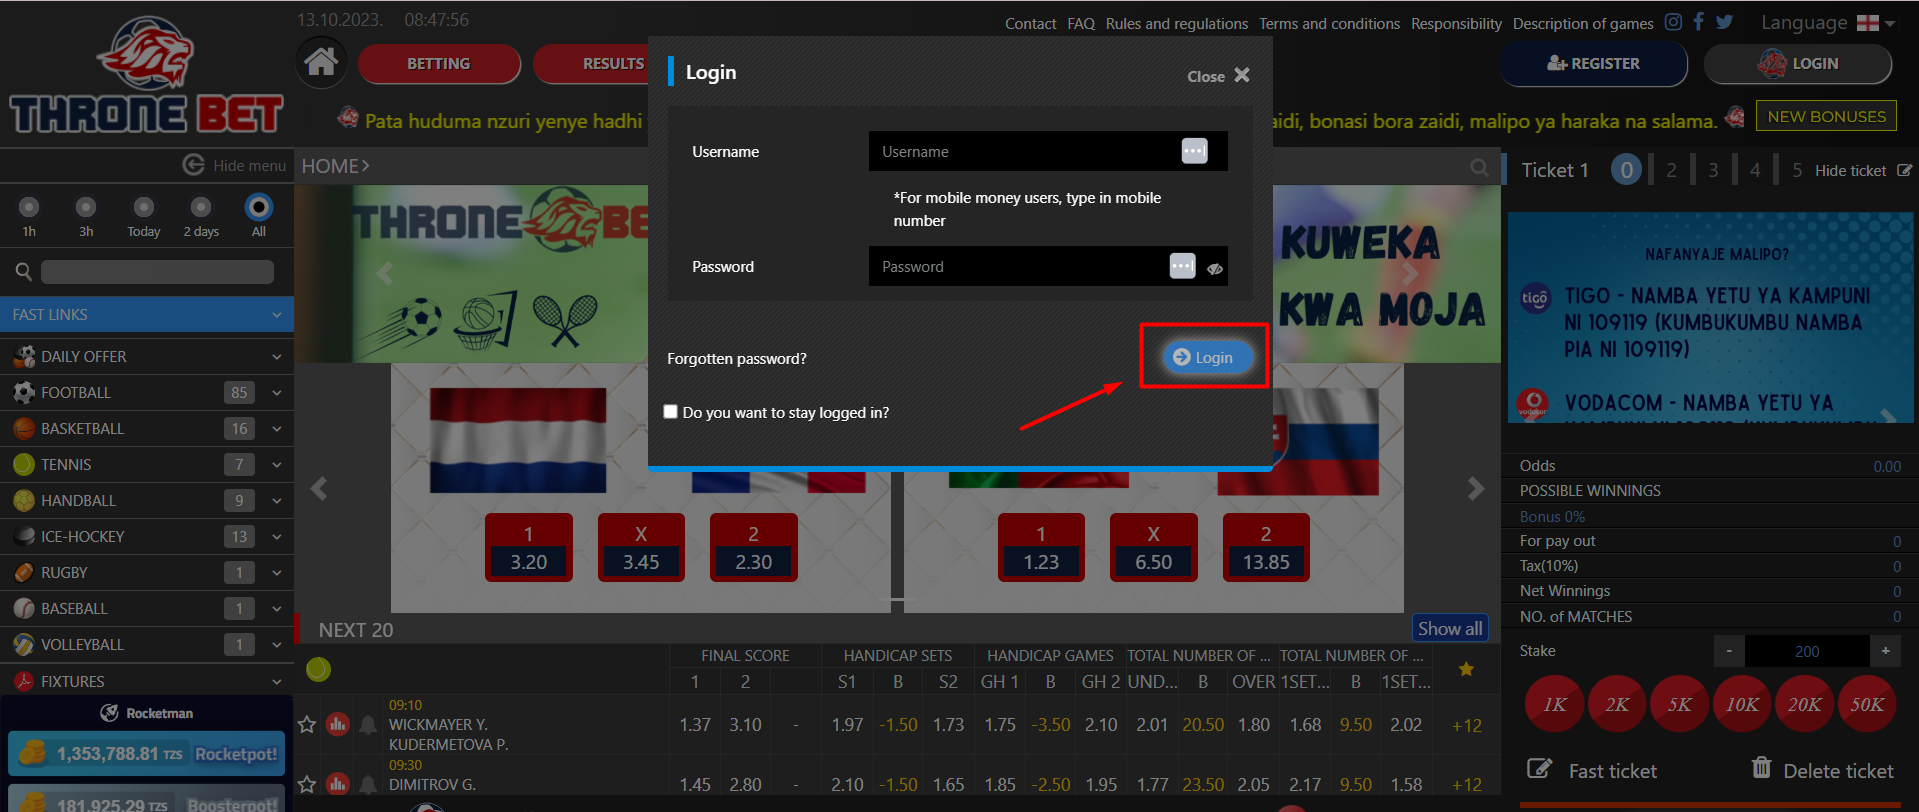
Task: Check stay logged in checkbox
Action: pyautogui.click(x=670, y=412)
